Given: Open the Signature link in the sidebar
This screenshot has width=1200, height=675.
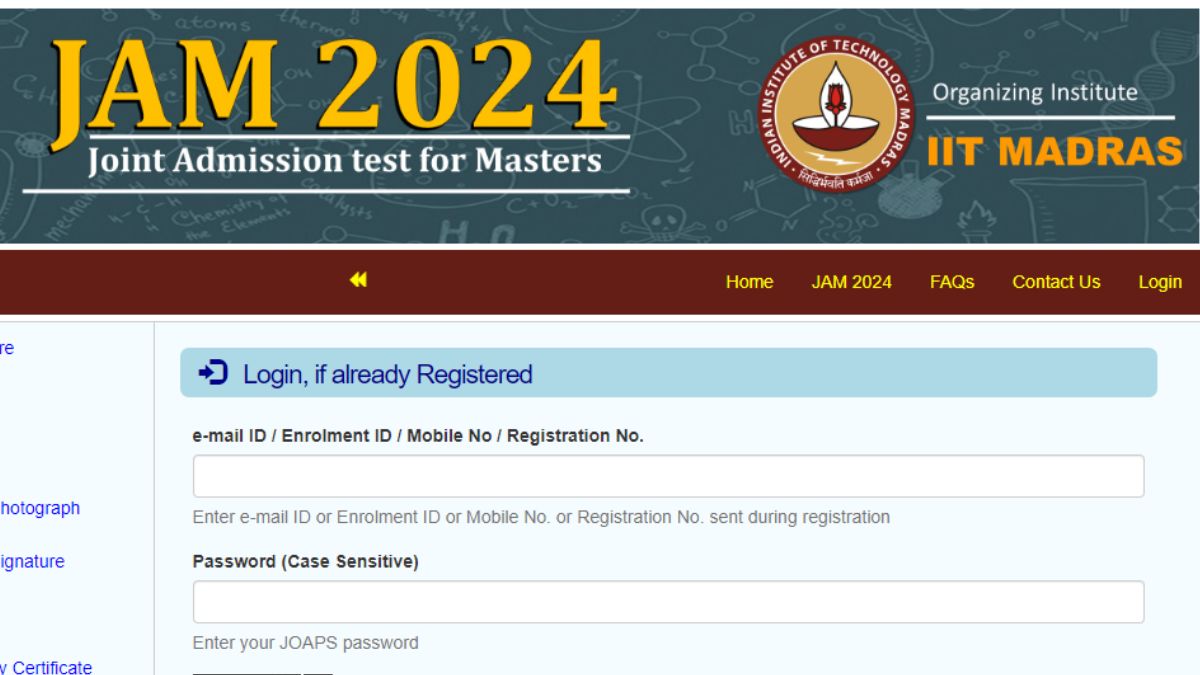Looking at the screenshot, I should [32, 561].
